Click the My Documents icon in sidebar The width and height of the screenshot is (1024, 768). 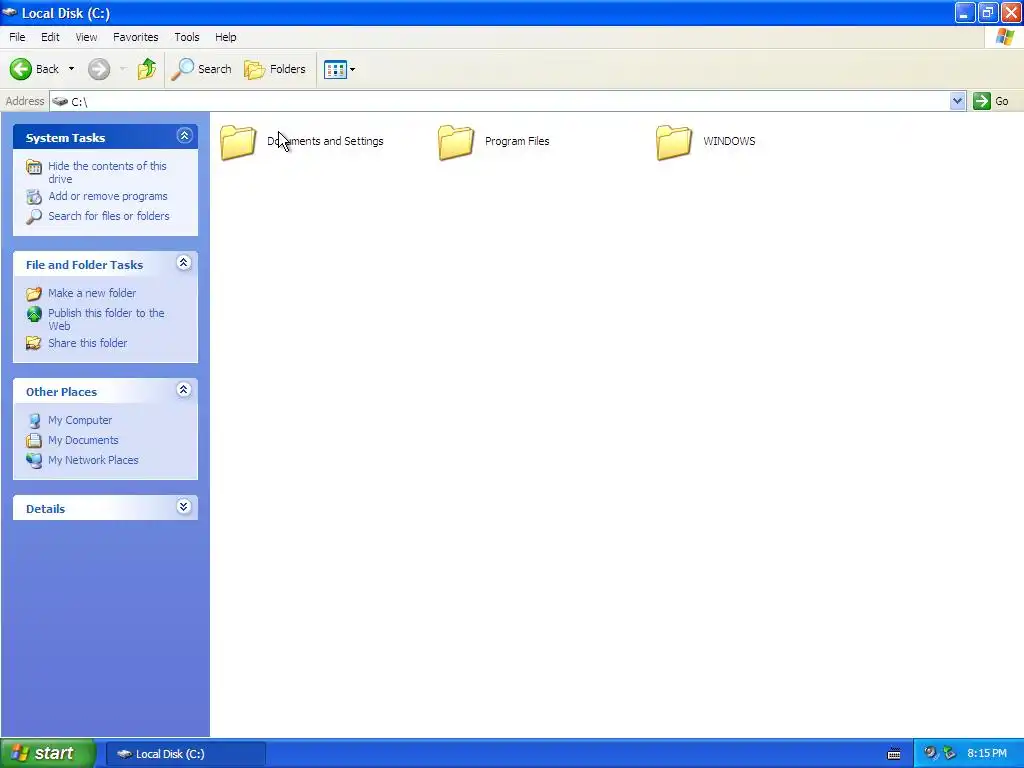pos(34,440)
